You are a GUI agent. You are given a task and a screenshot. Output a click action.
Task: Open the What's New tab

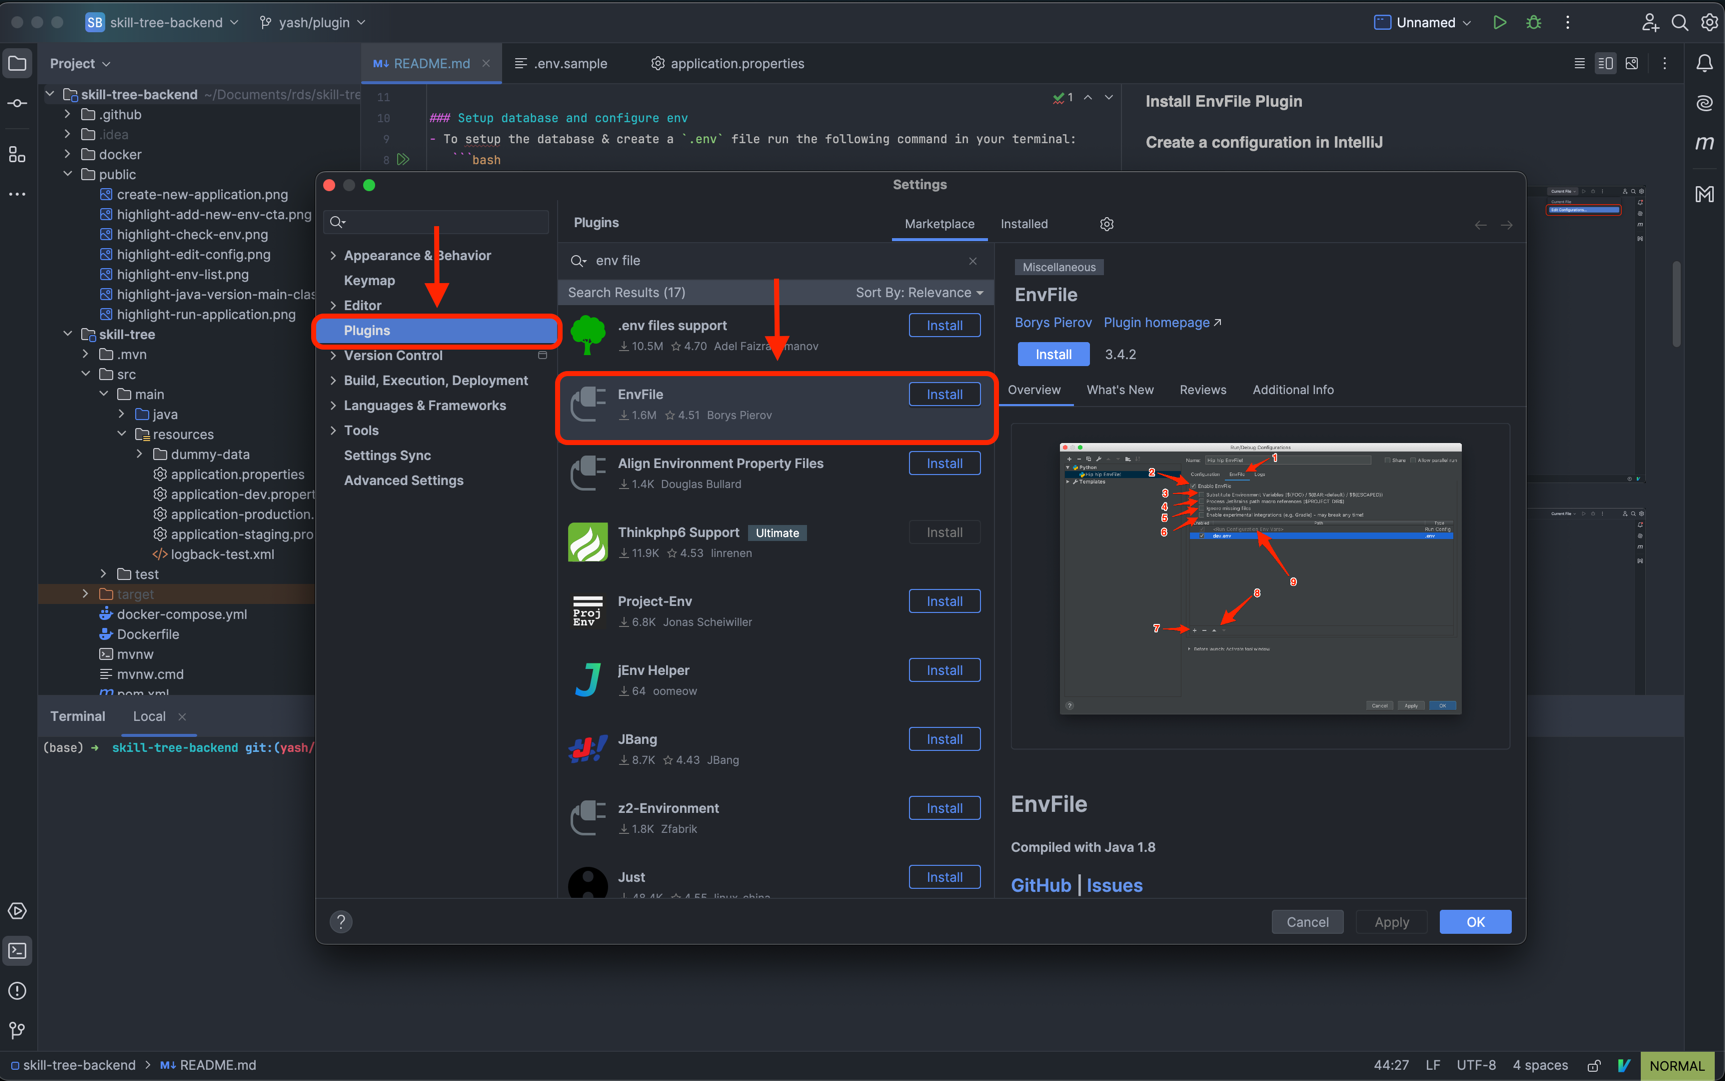click(x=1120, y=390)
